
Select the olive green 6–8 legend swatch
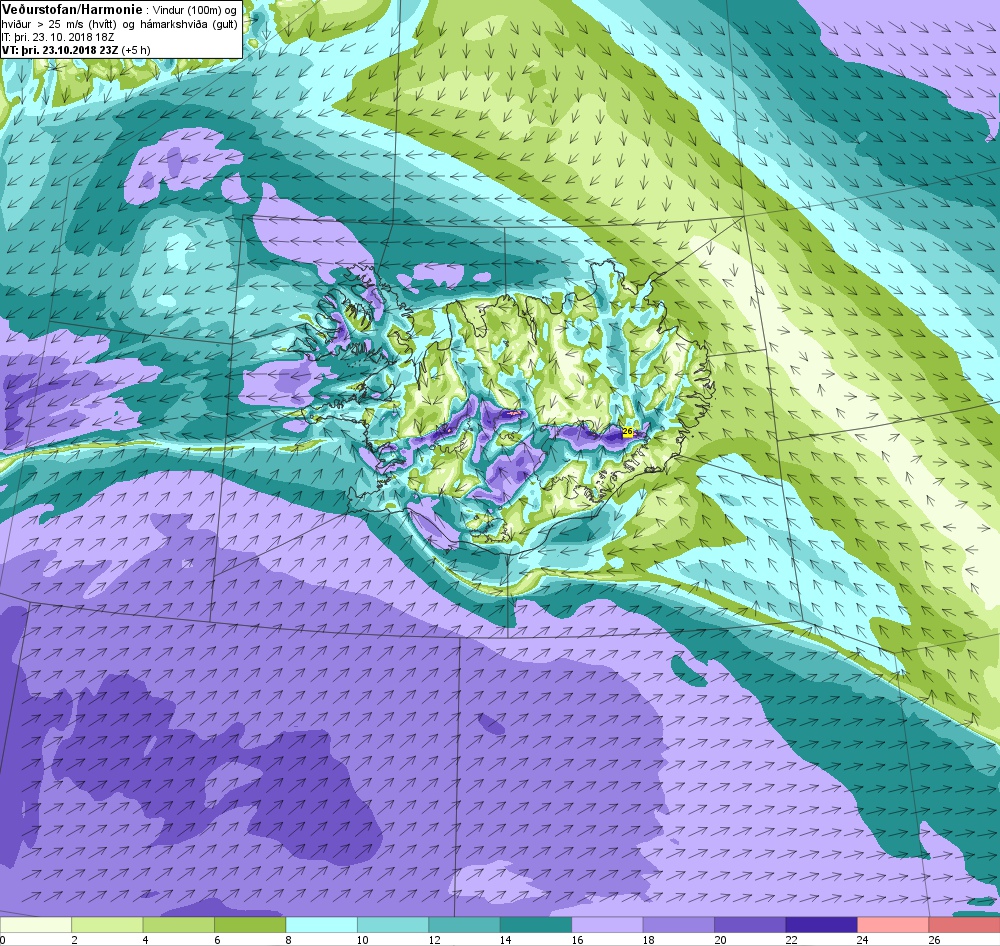click(x=250, y=925)
